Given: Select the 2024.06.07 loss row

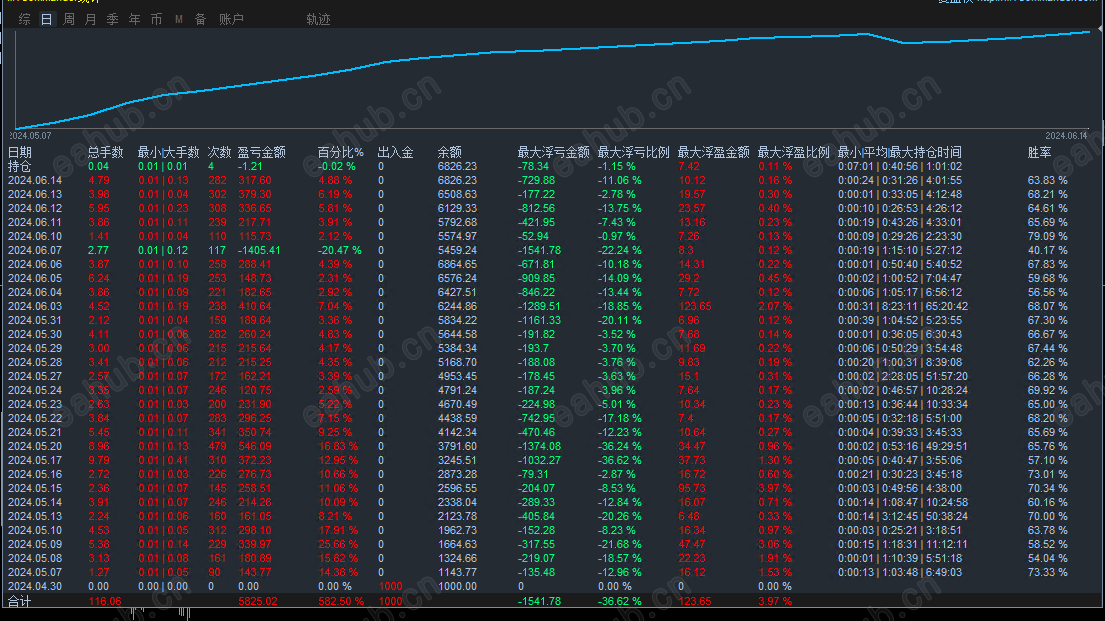Looking at the screenshot, I should pyautogui.click(x=552, y=250).
